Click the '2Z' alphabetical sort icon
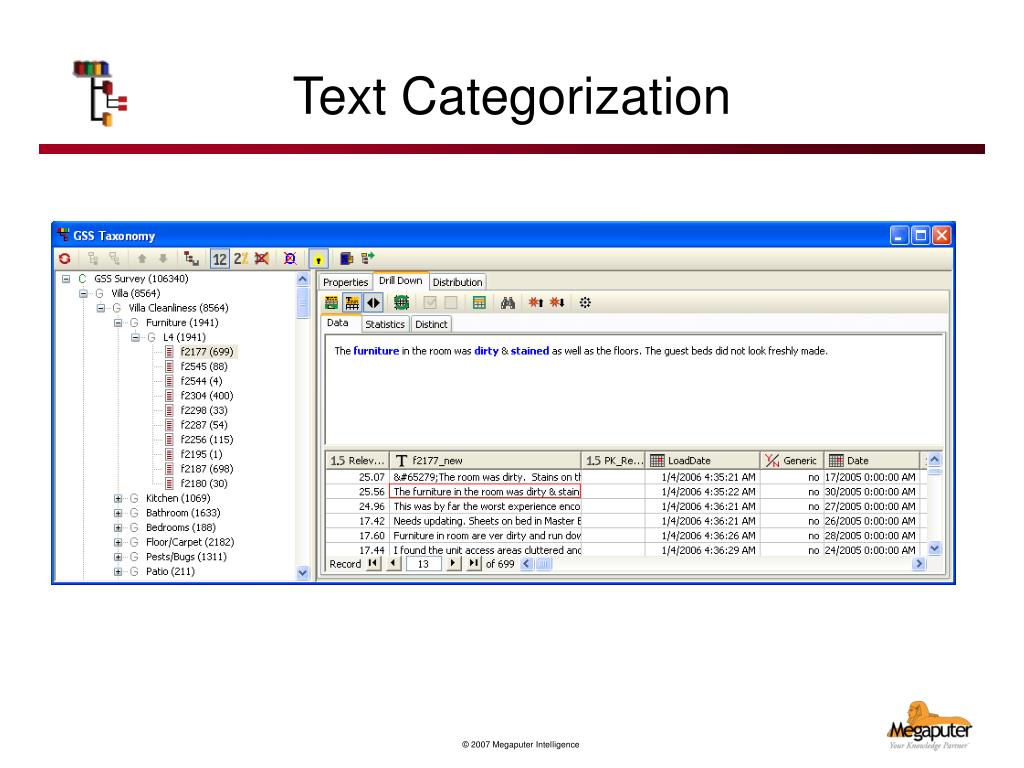This screenshot has width=1024, height=768. point(241,259)
